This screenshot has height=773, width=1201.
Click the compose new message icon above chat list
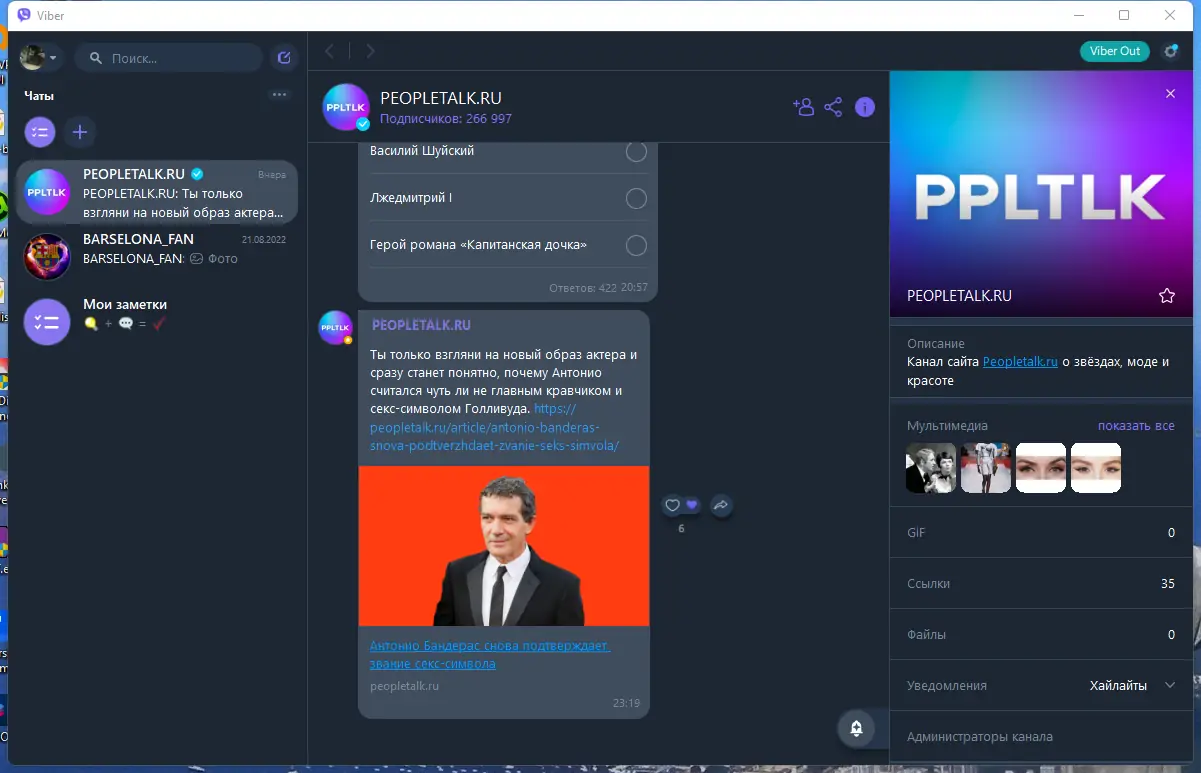tap(283, 57)
